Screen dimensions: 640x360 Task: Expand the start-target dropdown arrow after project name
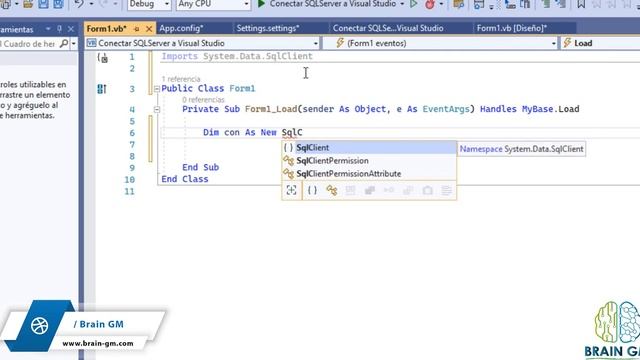(402, 4)
